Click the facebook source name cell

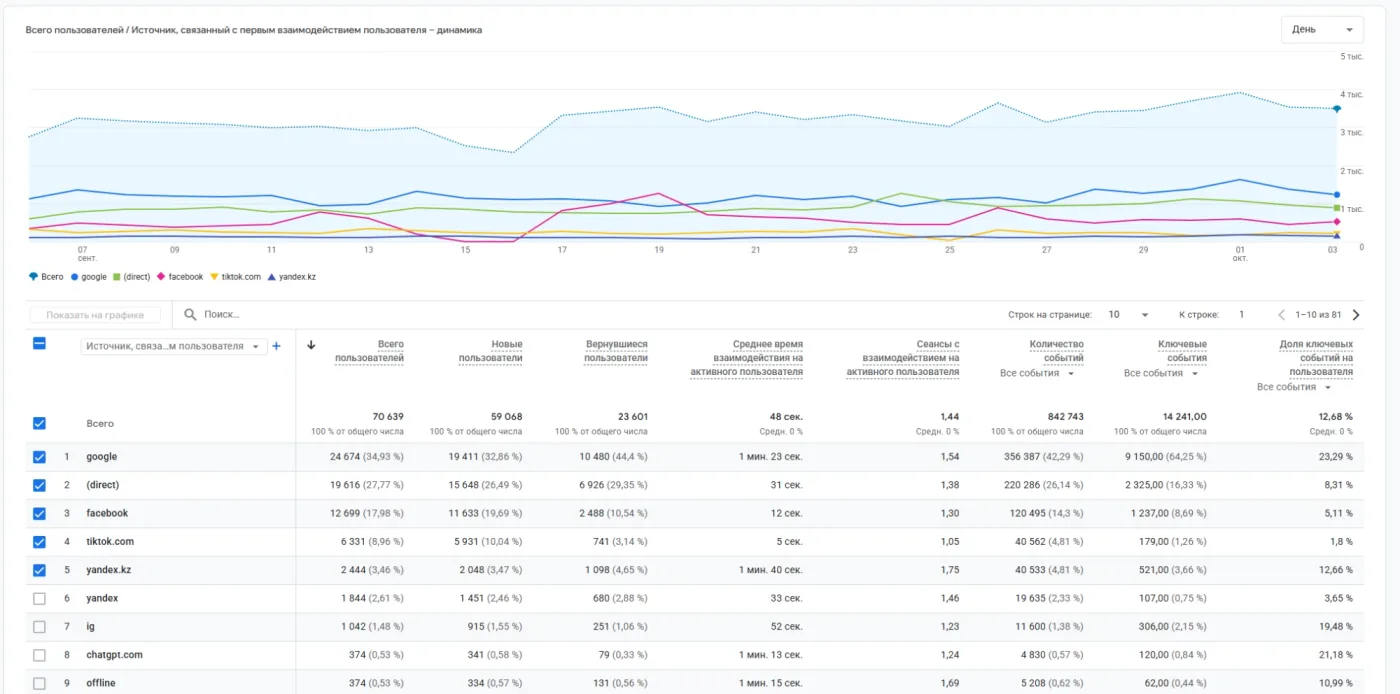pos(107,513)
